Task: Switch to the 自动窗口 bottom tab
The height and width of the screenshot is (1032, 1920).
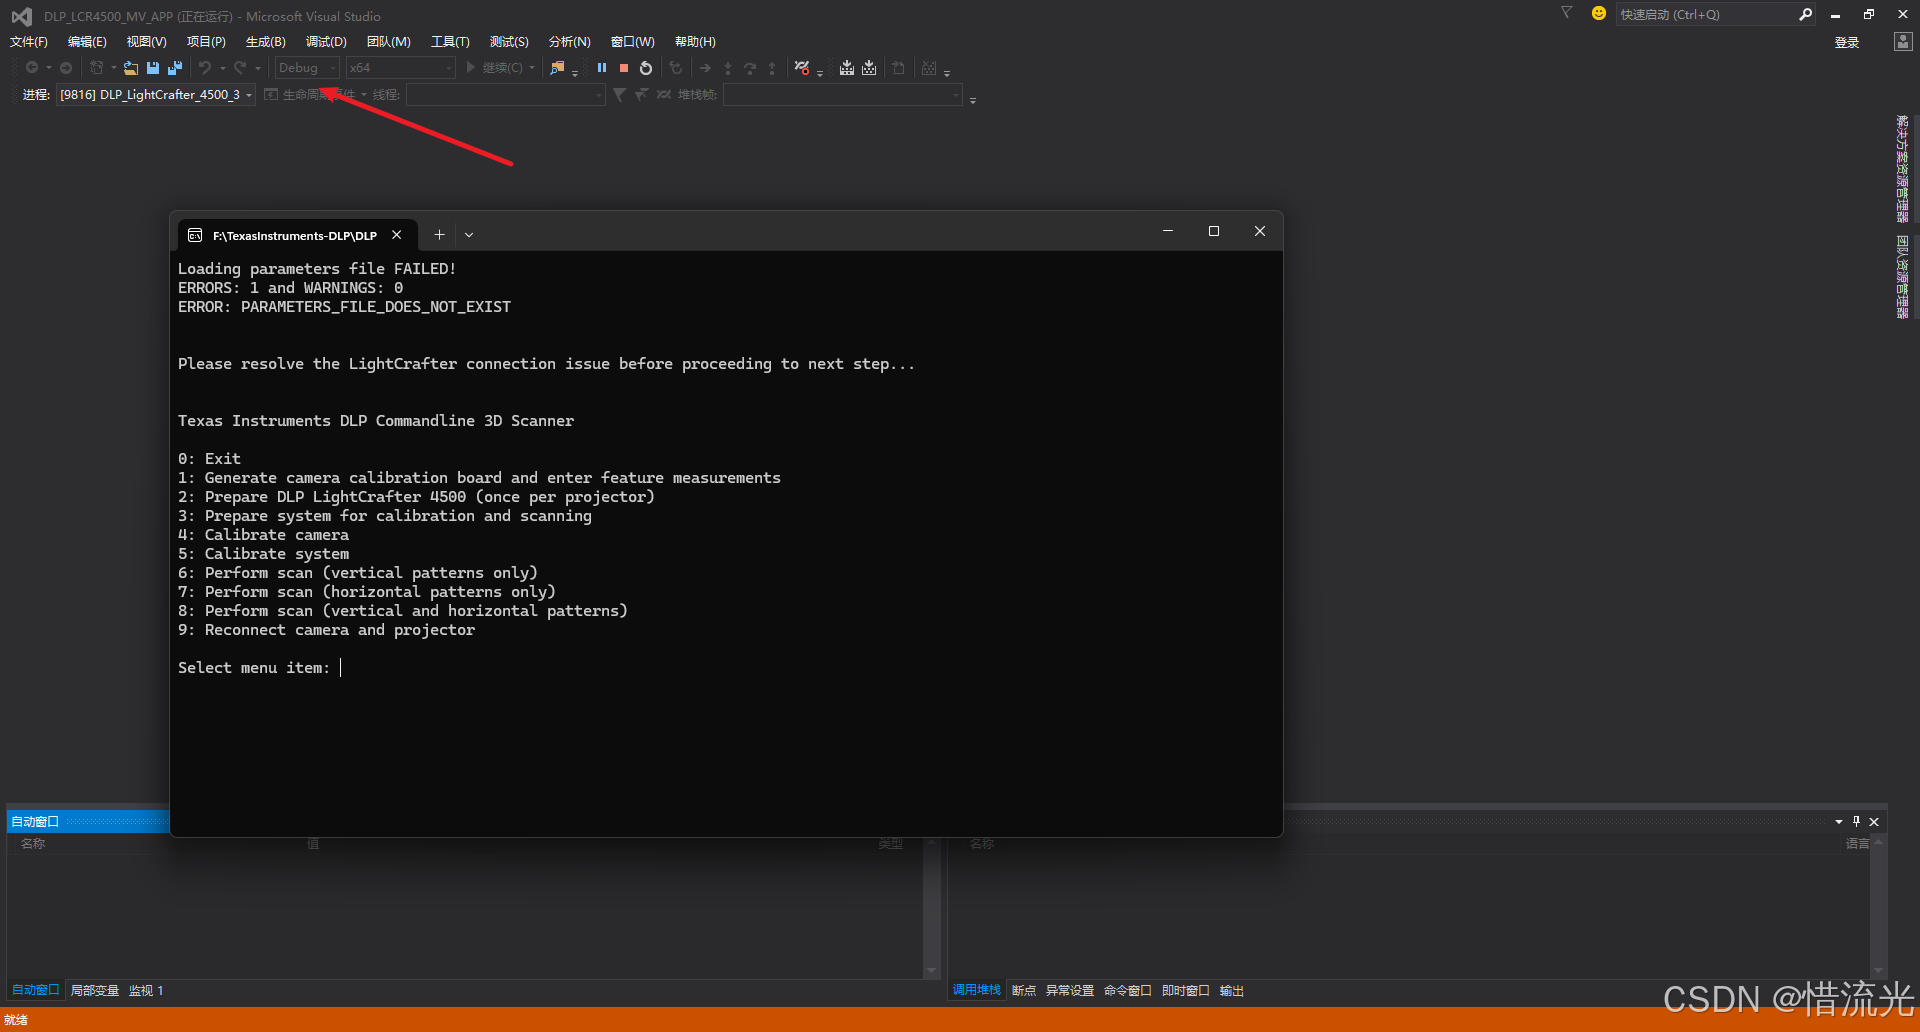Action: point(36,990)
